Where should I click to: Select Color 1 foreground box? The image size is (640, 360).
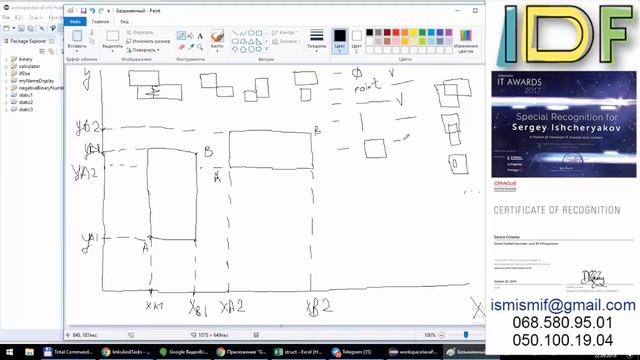pyautogui.click(x=340, y=41)
